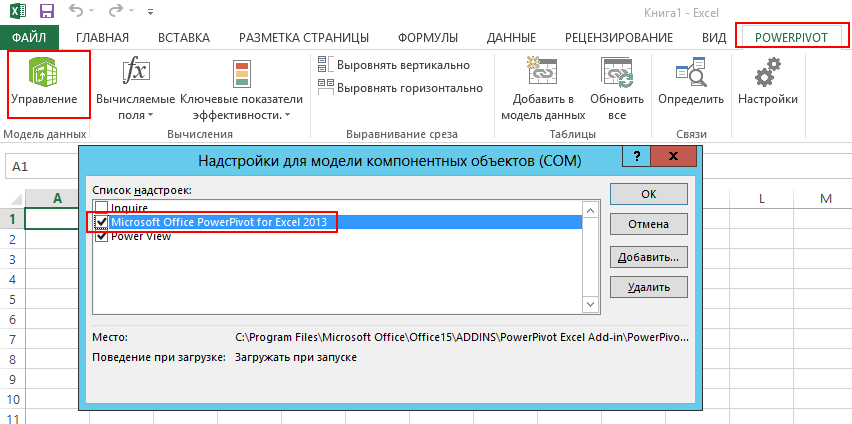Click the Добавить... button
The width and height of the screenshot is (852, 424).
point(649,257)
